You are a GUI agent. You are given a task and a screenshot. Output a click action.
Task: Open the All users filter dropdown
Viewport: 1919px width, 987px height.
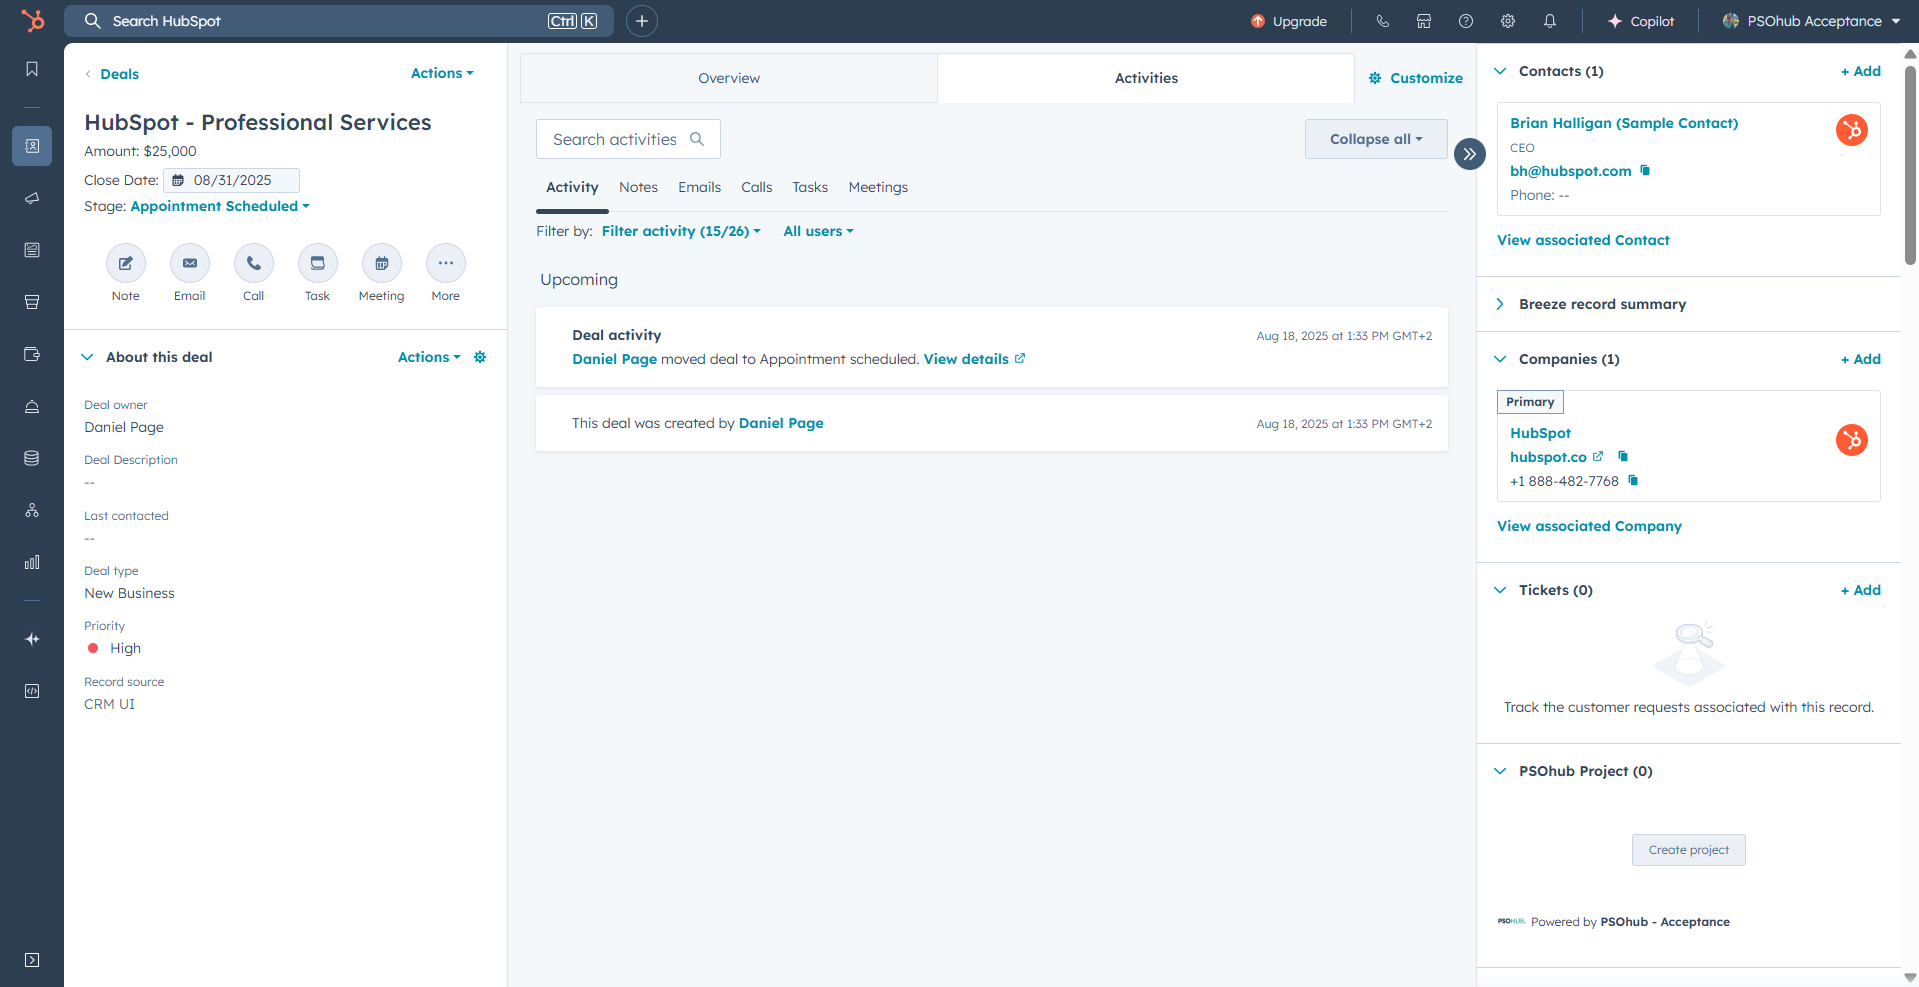(x=818, y=231)
